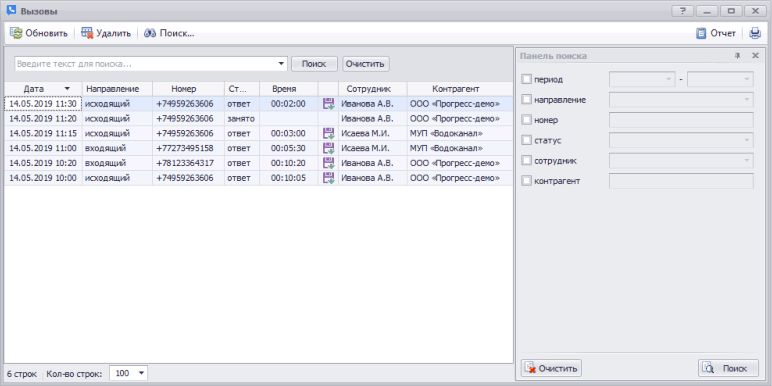Click the printer icon in toolbar

pos(755,33)
